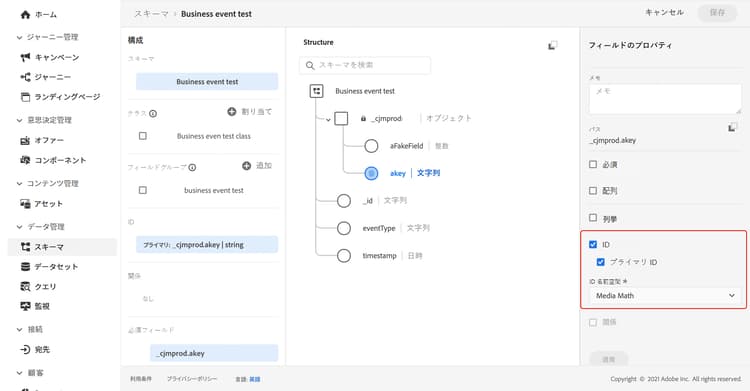Collapse the 接続 section
This screenshot has width=750, height=391.
point(19,330)
